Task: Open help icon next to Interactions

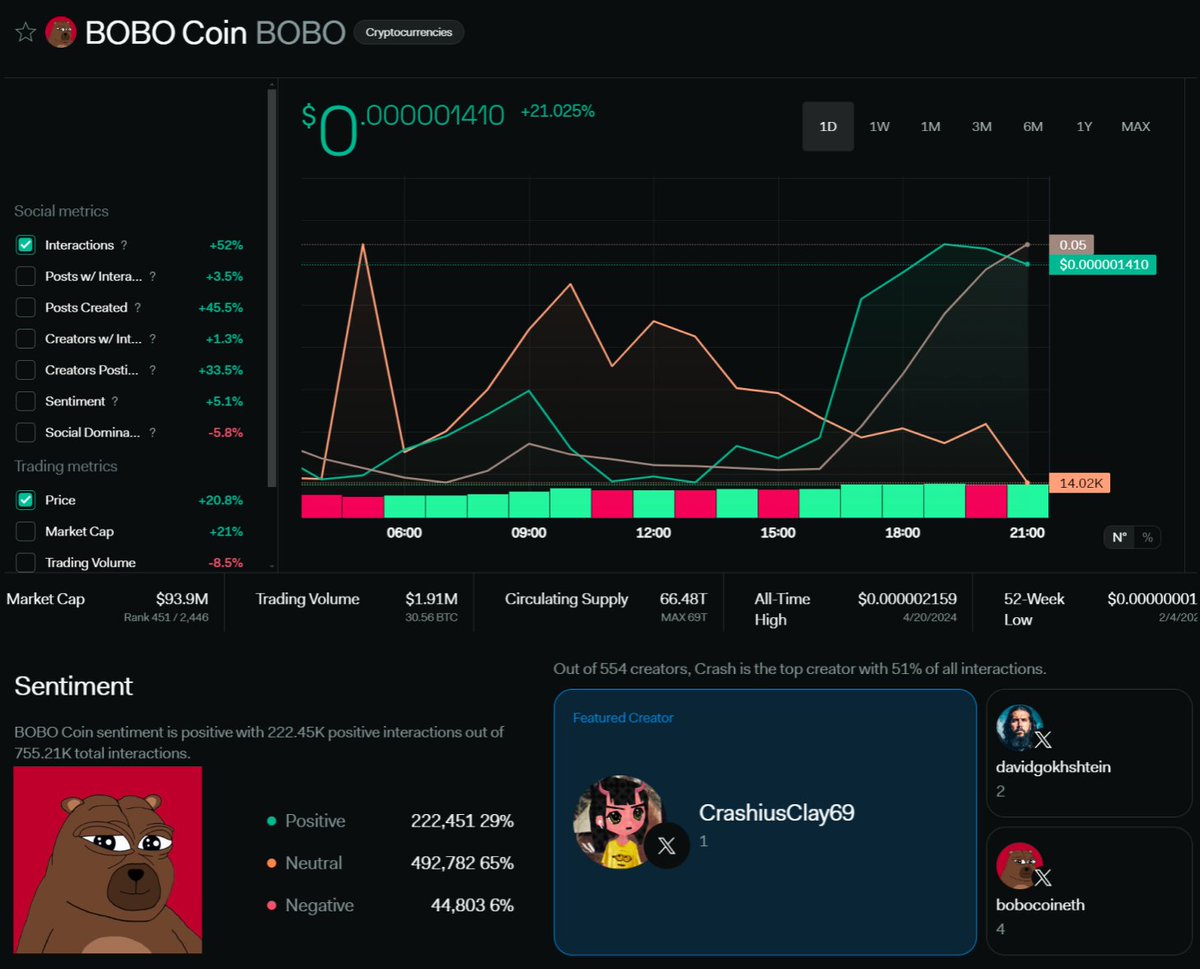Action: click(124, 245)
